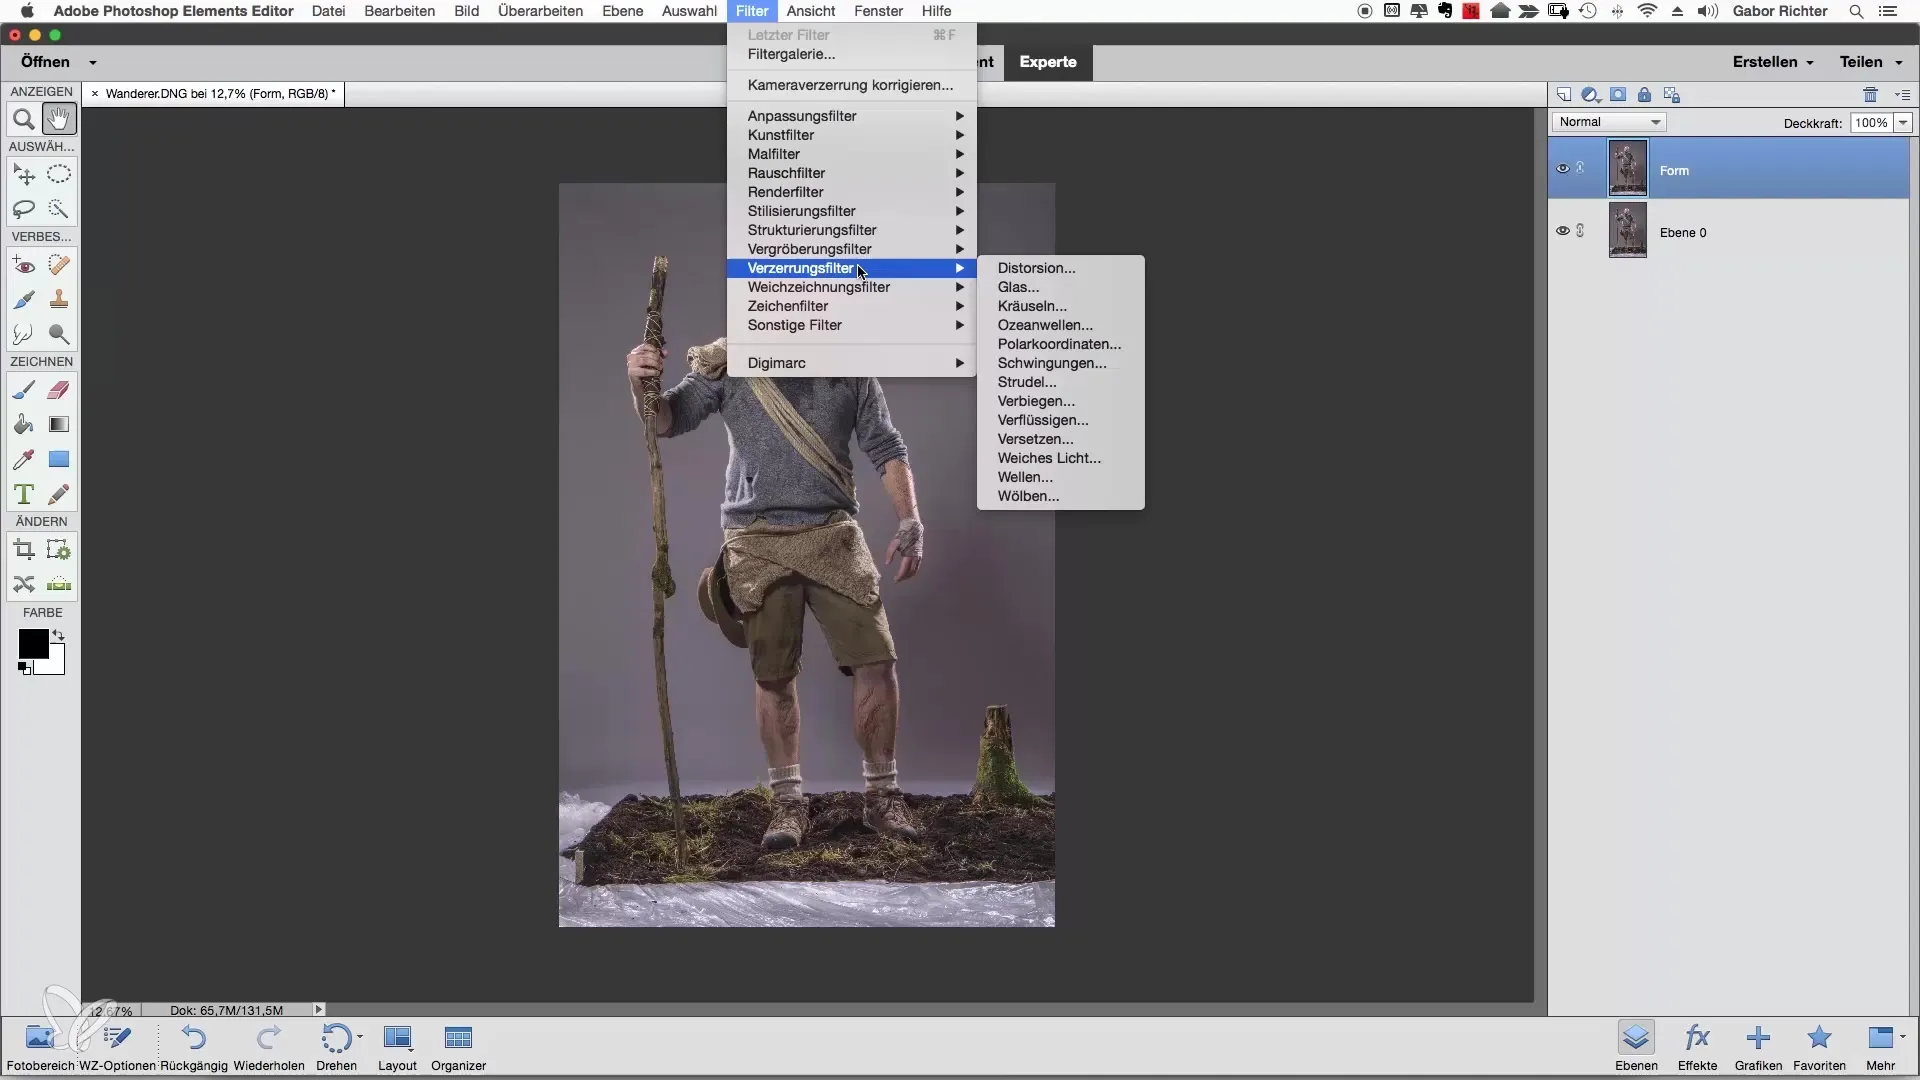Delete layer with trash icon
Screen dimensions: 1920x1080
pyautogui.click(x=1870, y=95)
